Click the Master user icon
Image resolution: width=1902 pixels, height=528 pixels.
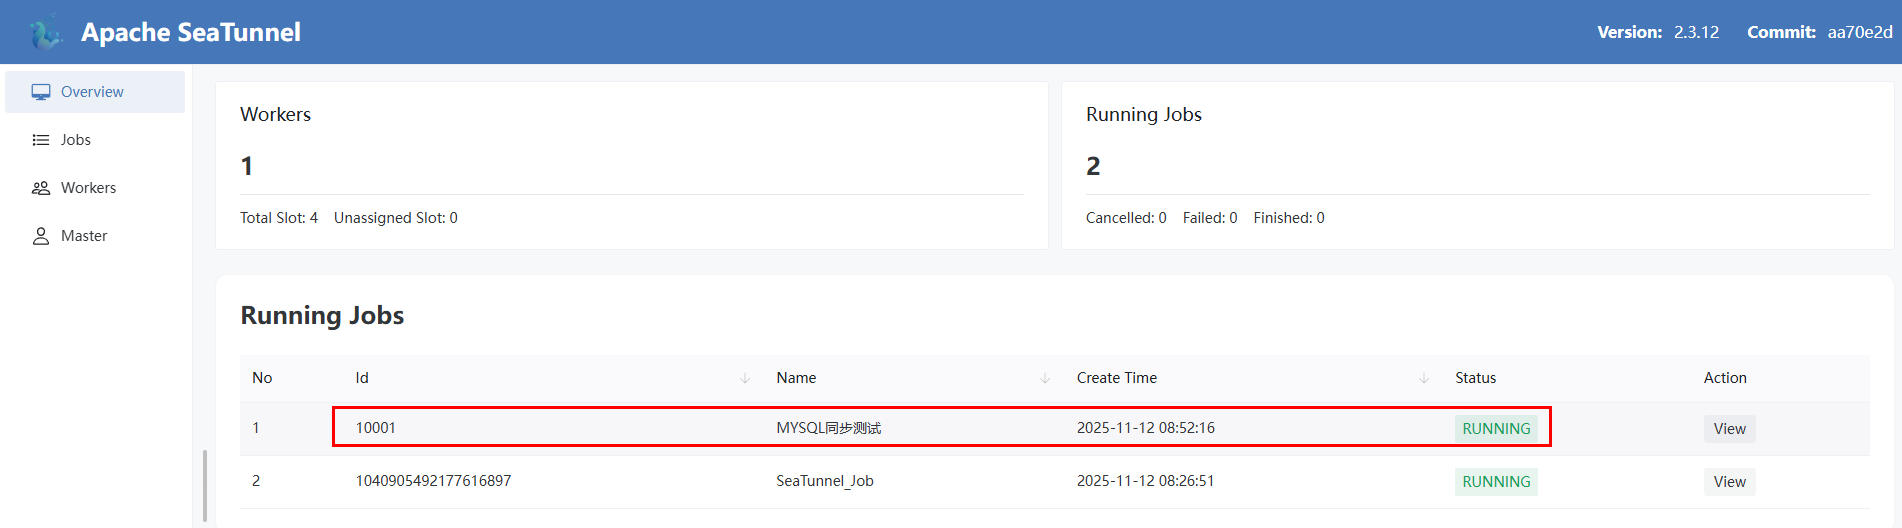click(x=41, y=236)
